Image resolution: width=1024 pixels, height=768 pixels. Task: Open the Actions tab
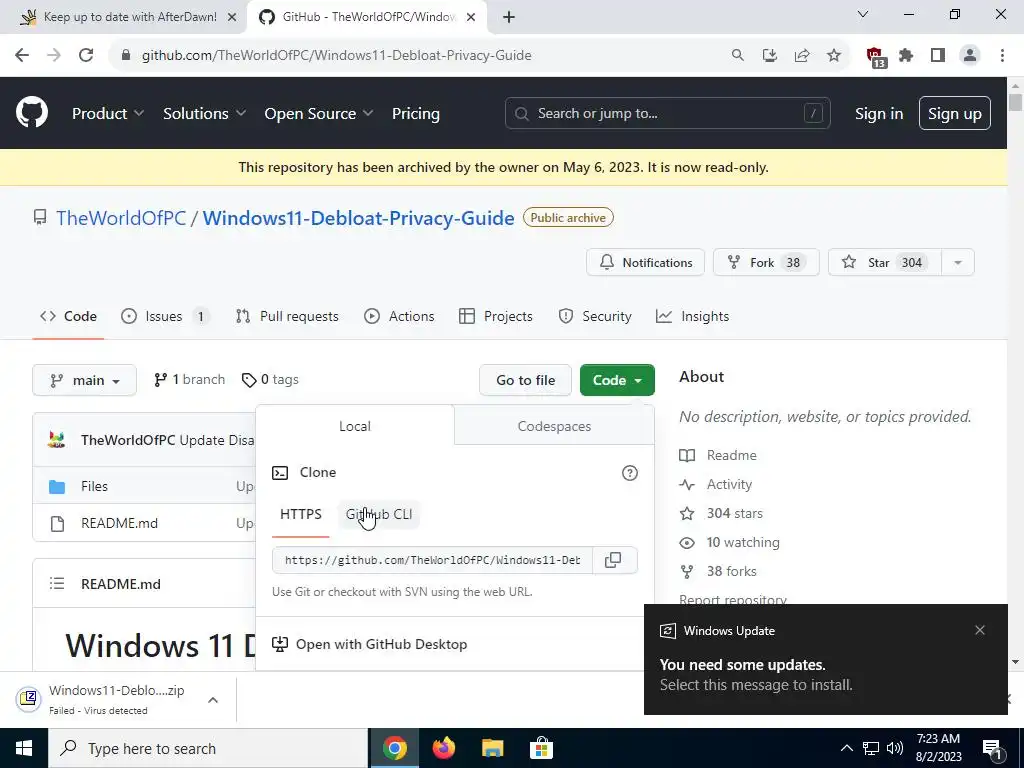click(x=399, y=316)
